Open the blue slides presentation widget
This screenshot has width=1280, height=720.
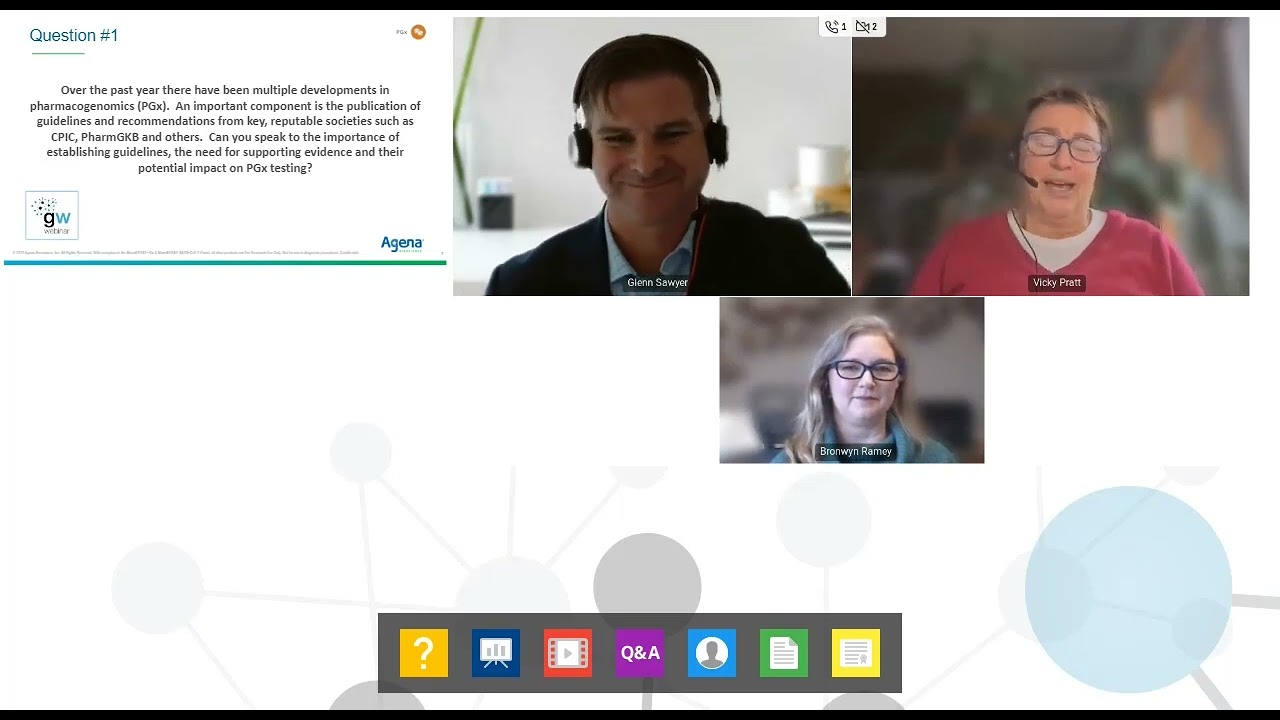(x=496, y=653)
